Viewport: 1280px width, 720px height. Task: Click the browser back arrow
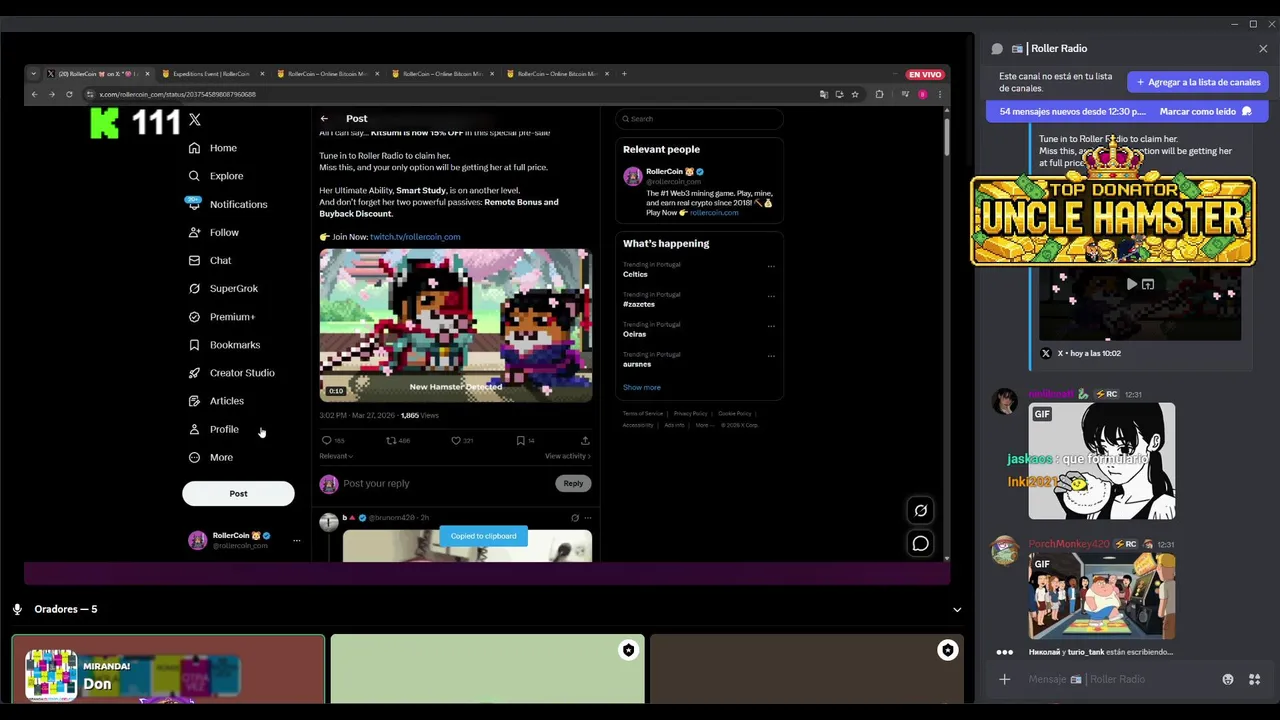point(34,94)
